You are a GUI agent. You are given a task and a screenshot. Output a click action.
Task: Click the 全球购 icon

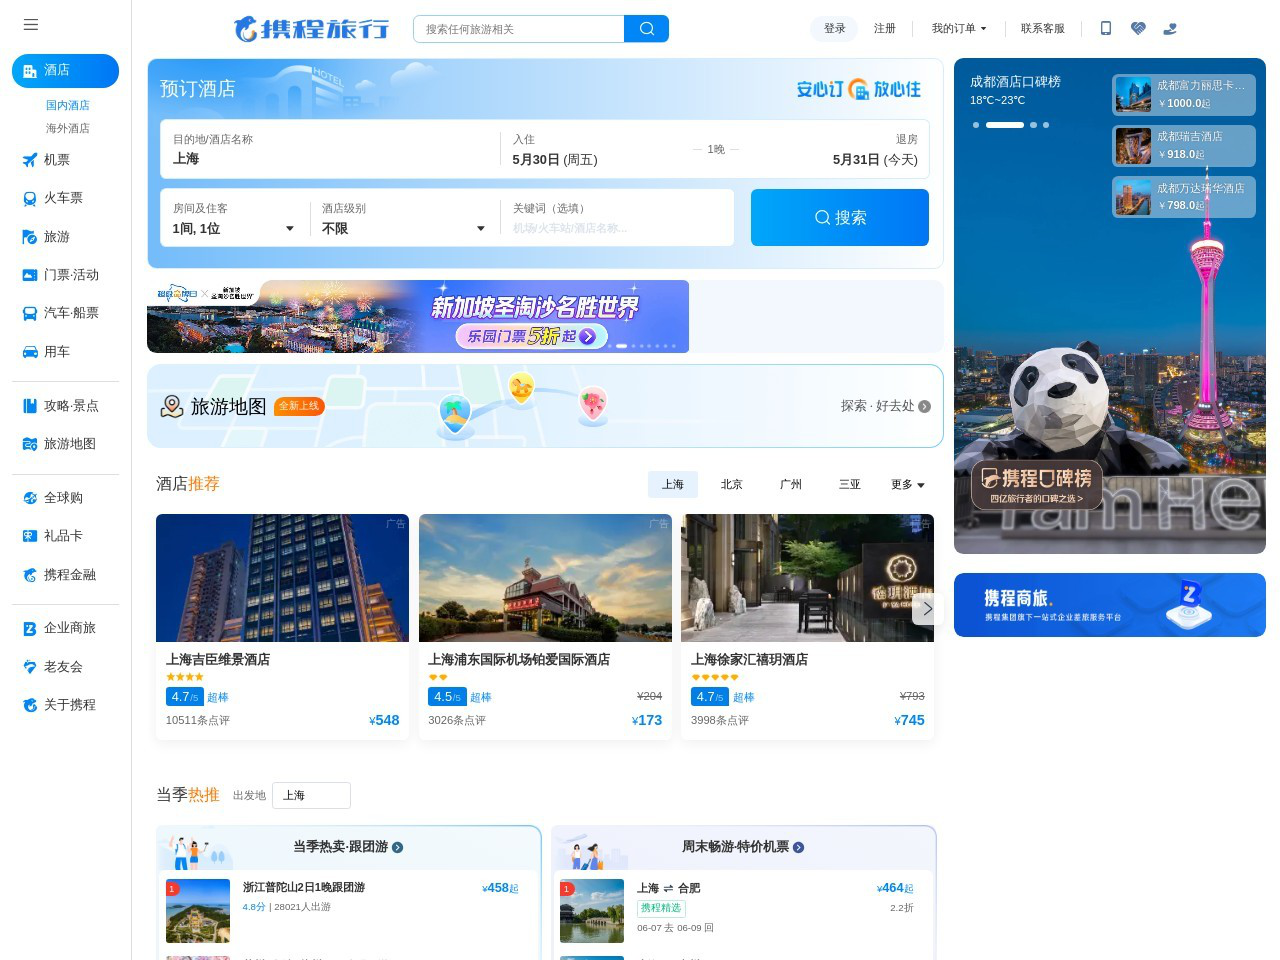click(30, 498)
